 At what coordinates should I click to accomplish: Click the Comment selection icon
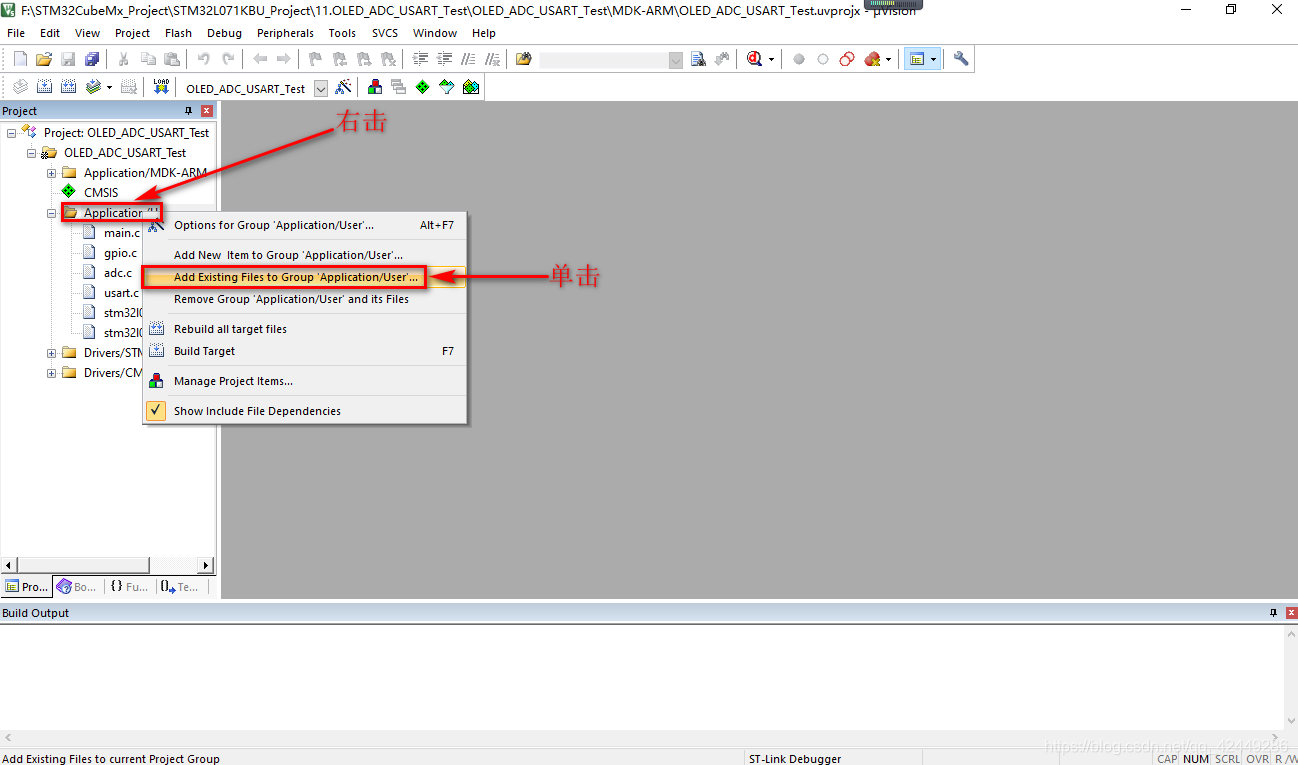tap(468, 59)
